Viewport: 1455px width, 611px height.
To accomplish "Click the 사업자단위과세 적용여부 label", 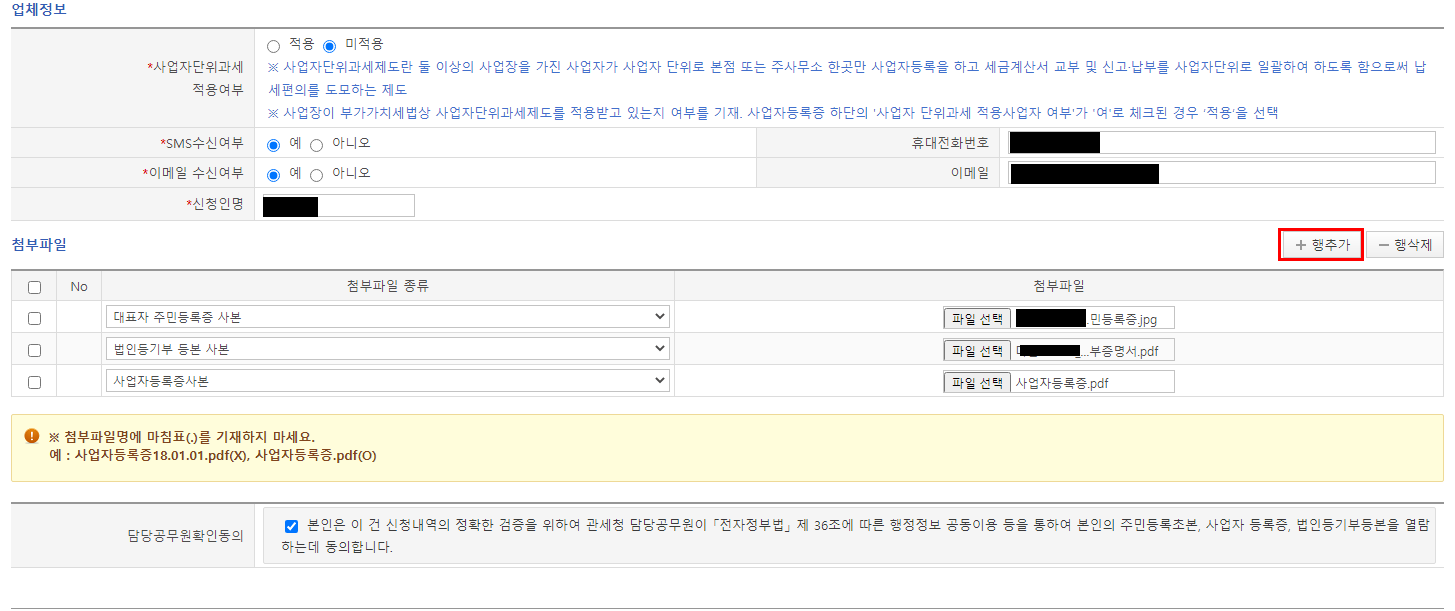I will coord(194,78).
